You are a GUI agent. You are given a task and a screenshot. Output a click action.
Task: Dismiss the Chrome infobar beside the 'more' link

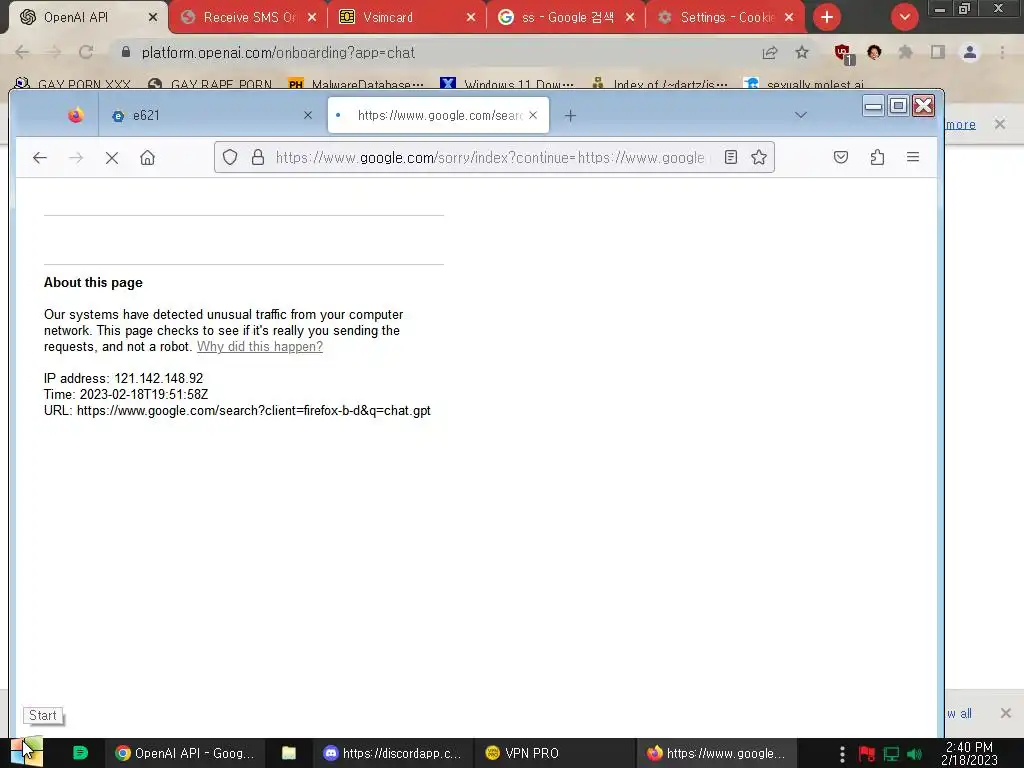(x=1000, y=123)
